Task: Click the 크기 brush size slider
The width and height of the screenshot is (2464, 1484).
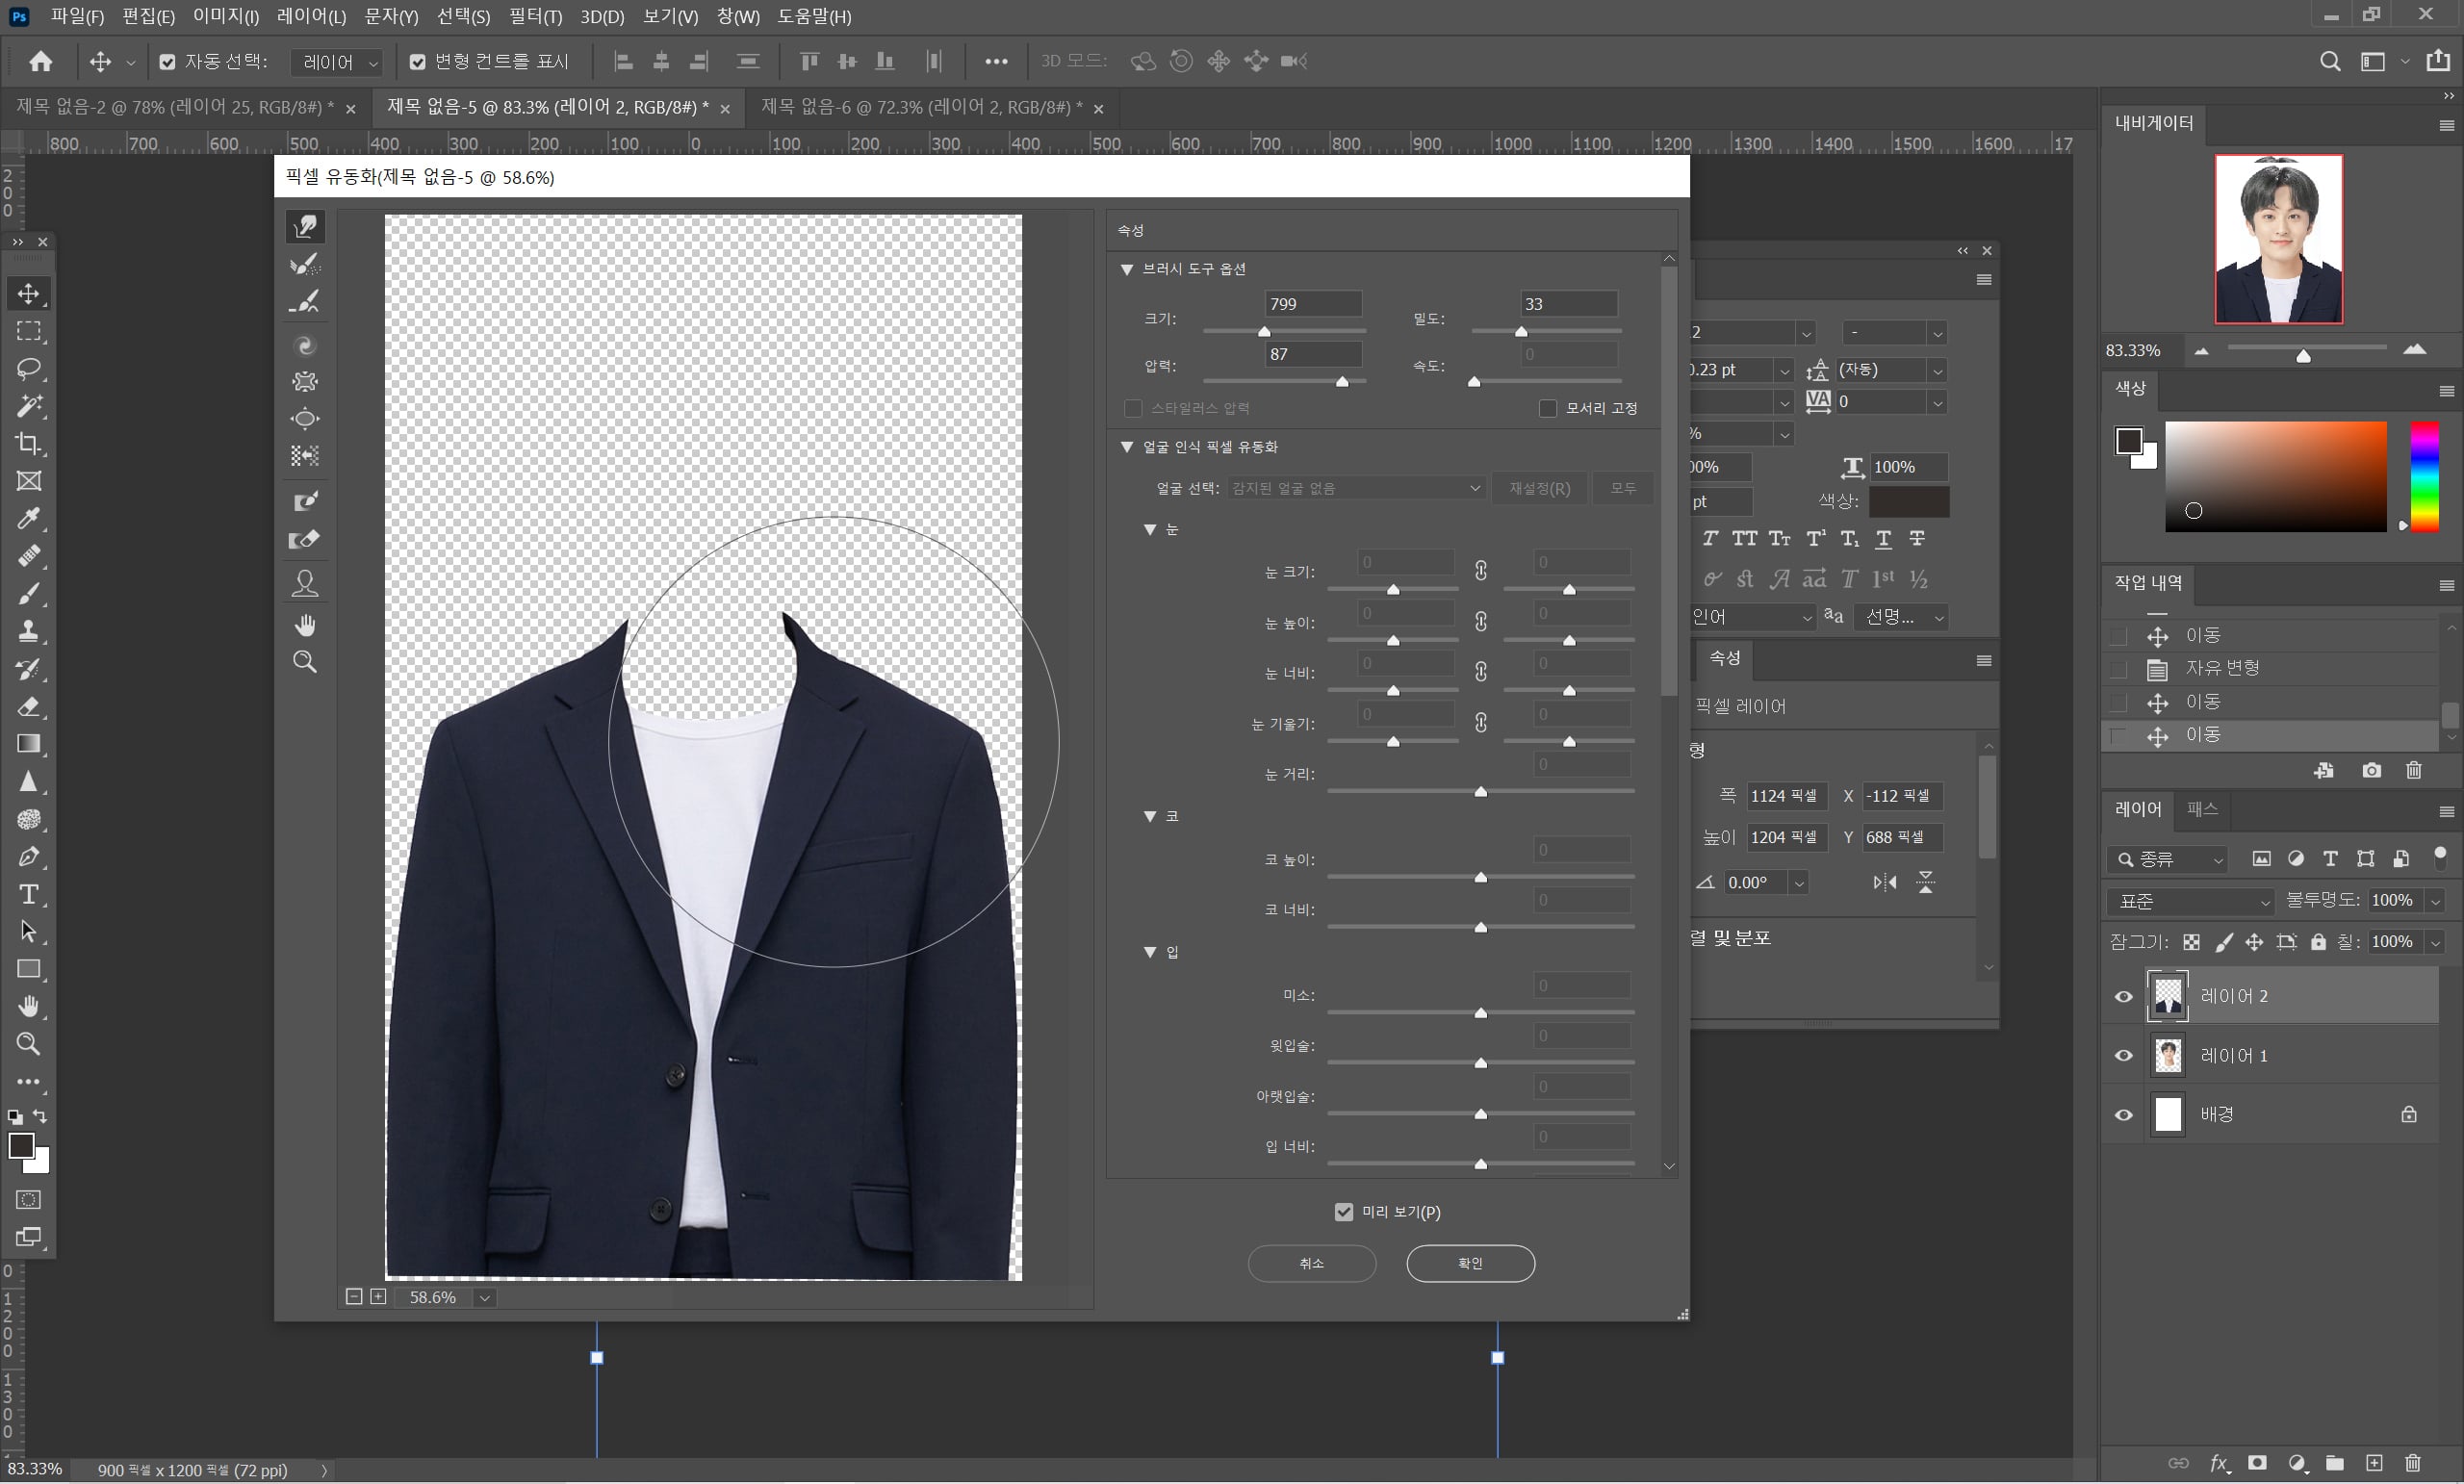Action: (1284, 331)
